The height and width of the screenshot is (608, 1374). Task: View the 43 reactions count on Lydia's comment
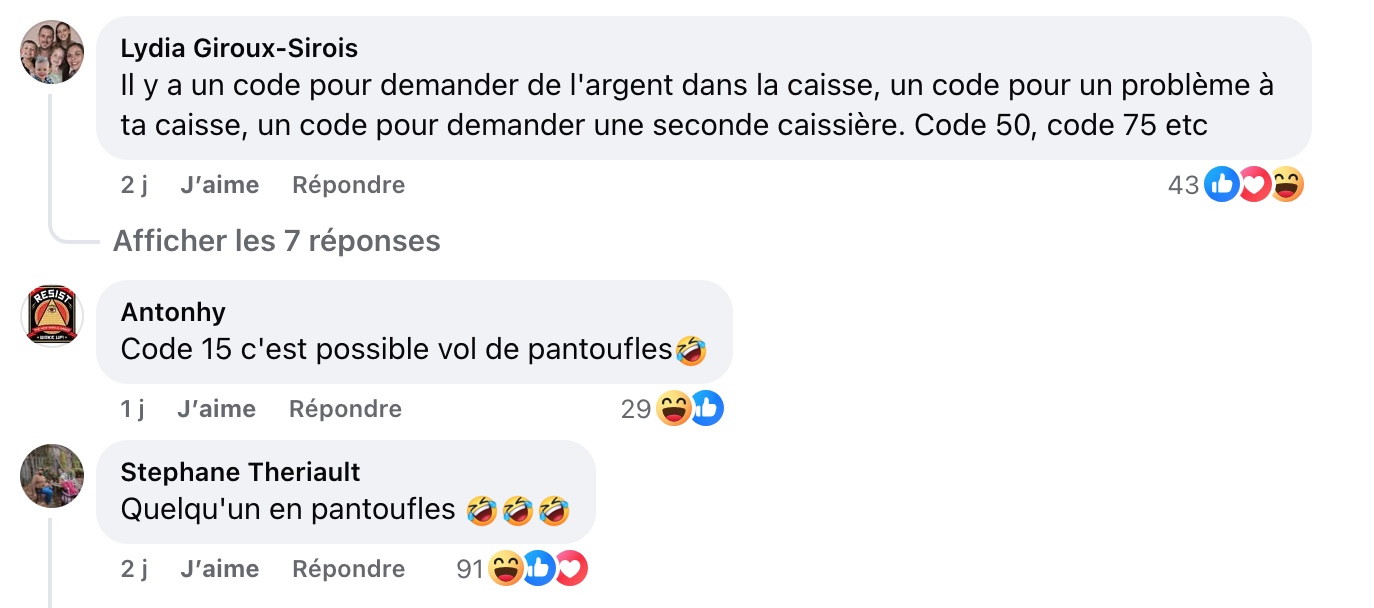(x=1183, y=185)
